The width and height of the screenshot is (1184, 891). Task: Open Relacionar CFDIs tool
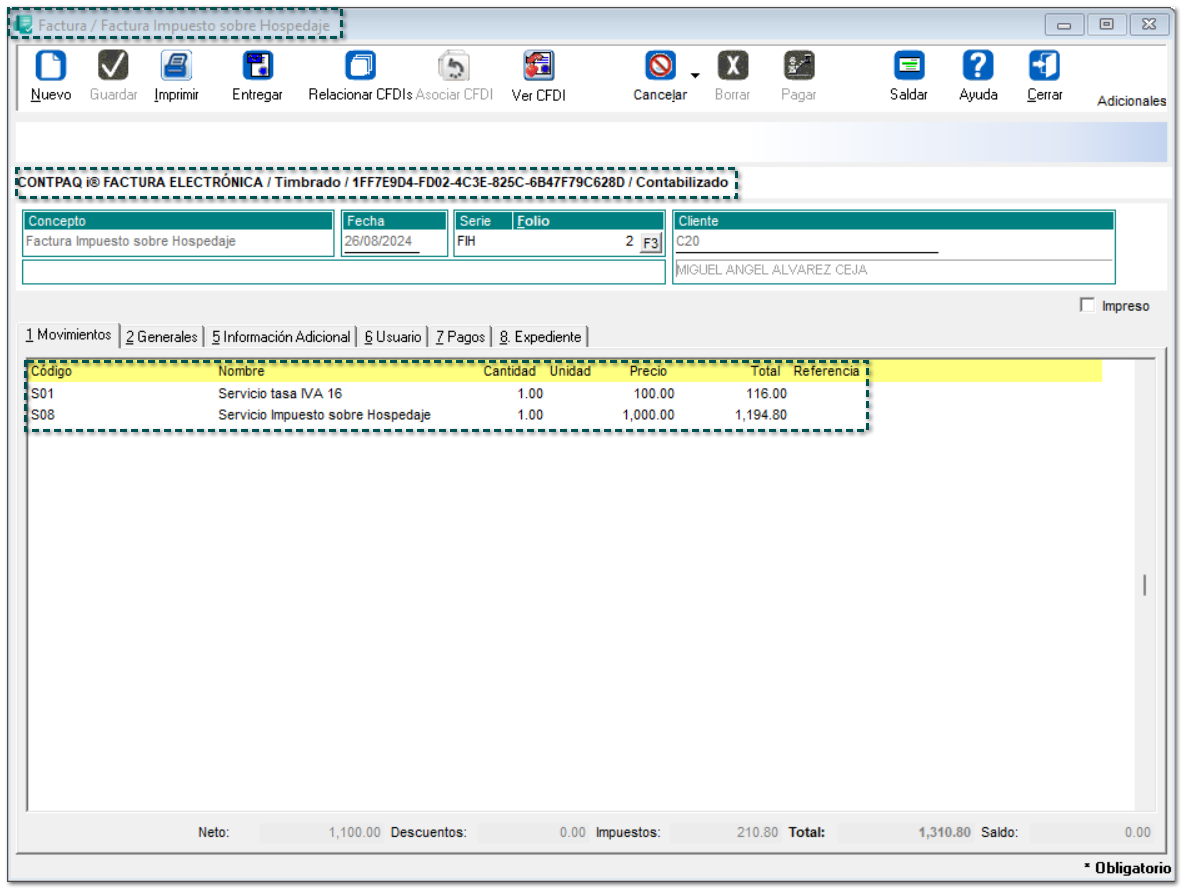[360, 67]
